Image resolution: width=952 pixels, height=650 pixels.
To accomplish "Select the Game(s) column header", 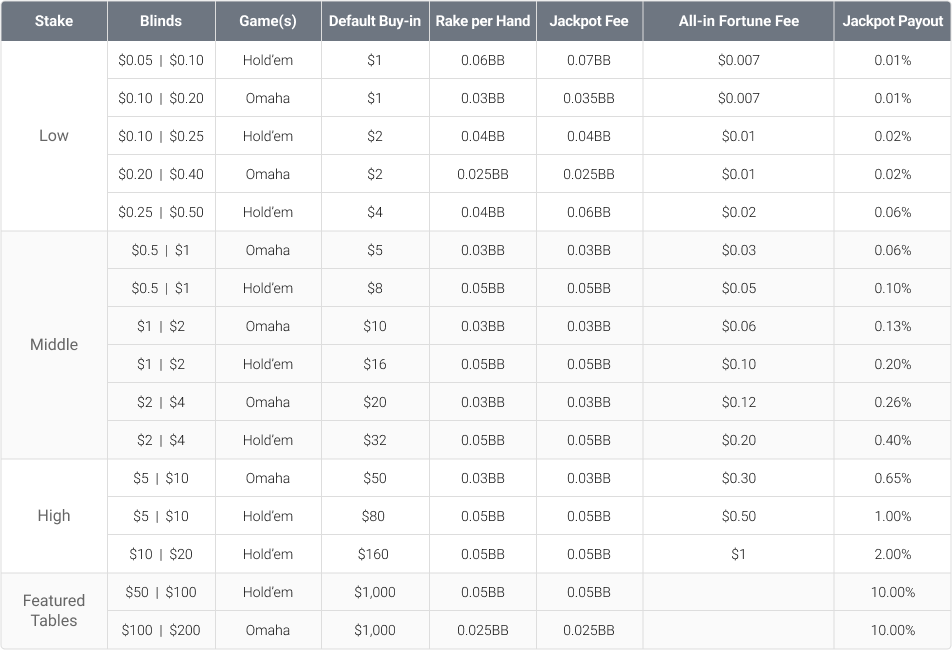I will pos(267,21).
